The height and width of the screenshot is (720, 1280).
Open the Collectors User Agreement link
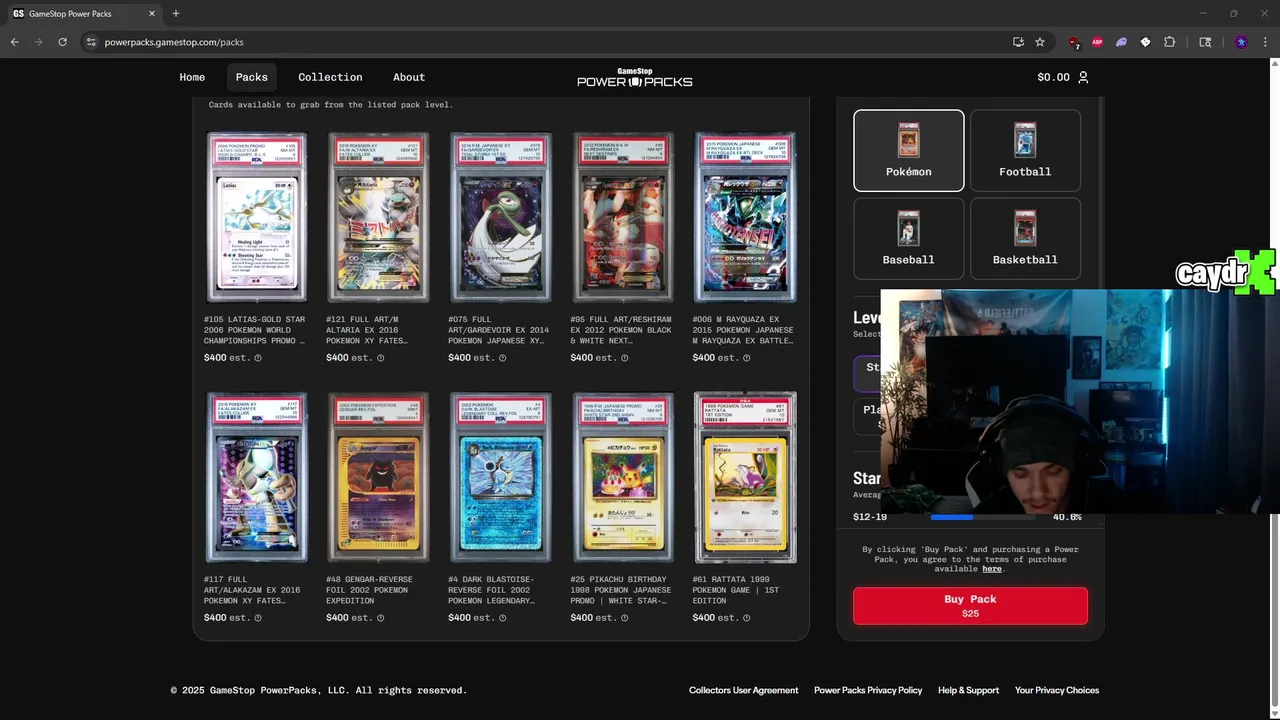point(744,690)
